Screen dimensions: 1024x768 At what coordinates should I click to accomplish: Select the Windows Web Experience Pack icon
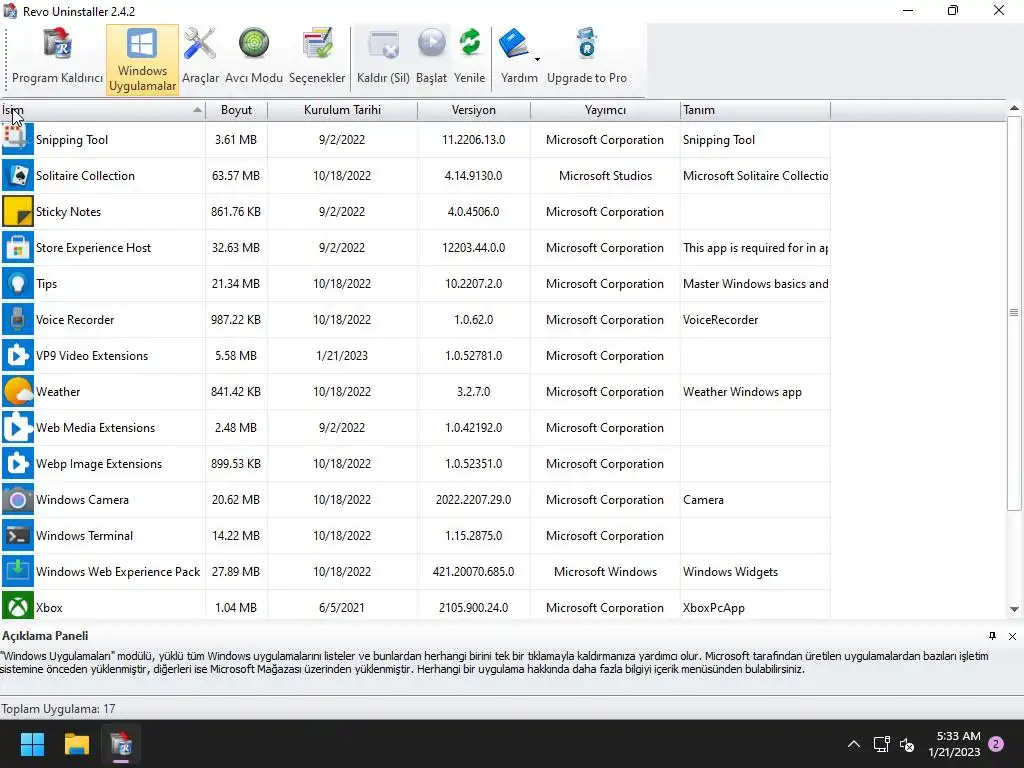18,571
